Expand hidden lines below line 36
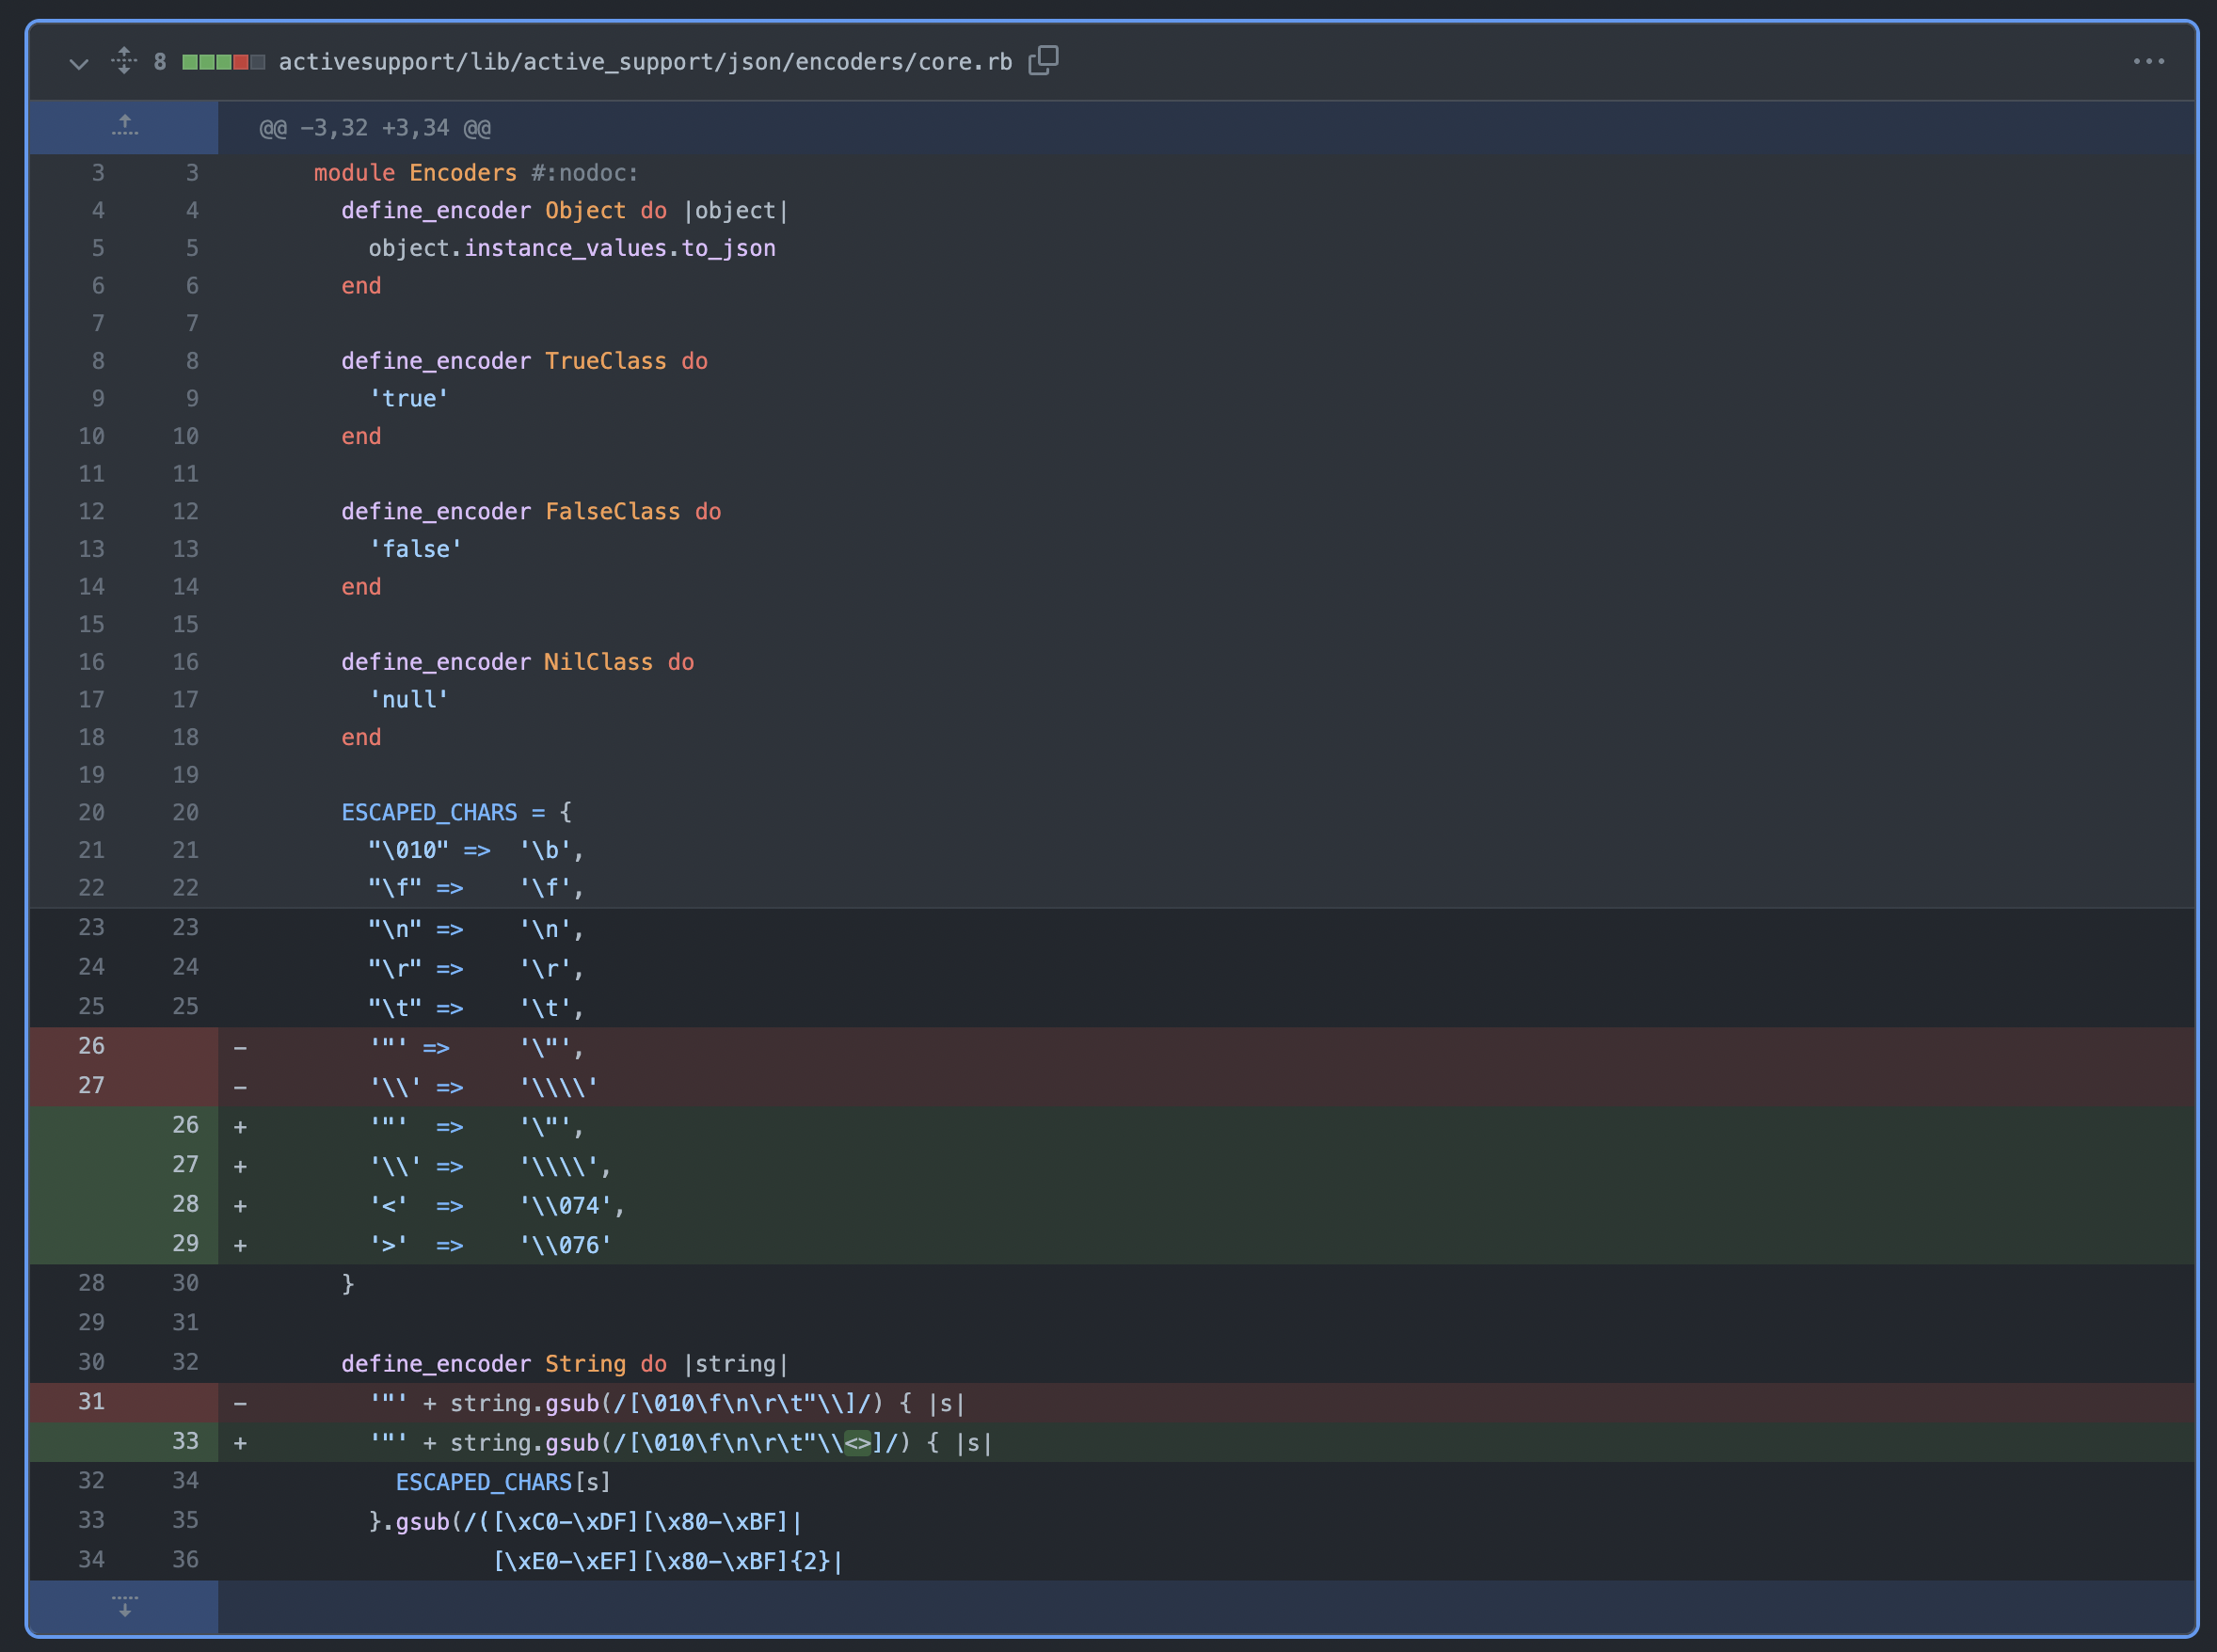The width and height of the screenshot is (2217, 1652). click(124, 1606)
